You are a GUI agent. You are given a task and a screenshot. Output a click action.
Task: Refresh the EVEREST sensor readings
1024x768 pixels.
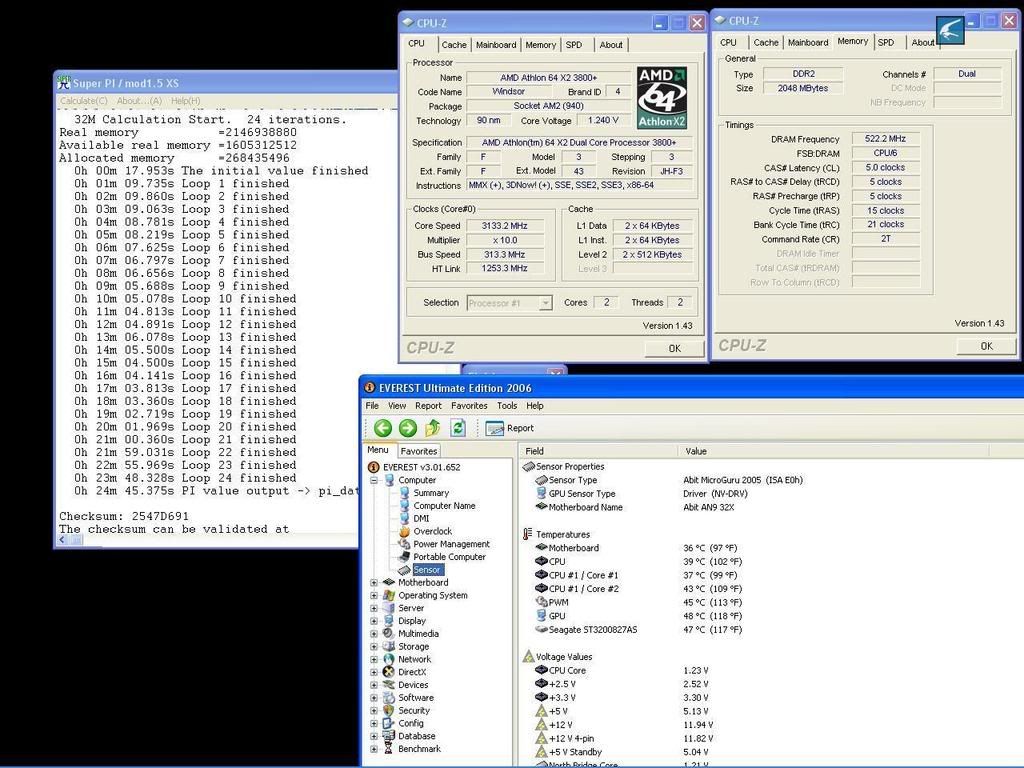click(x=458, y=428)
